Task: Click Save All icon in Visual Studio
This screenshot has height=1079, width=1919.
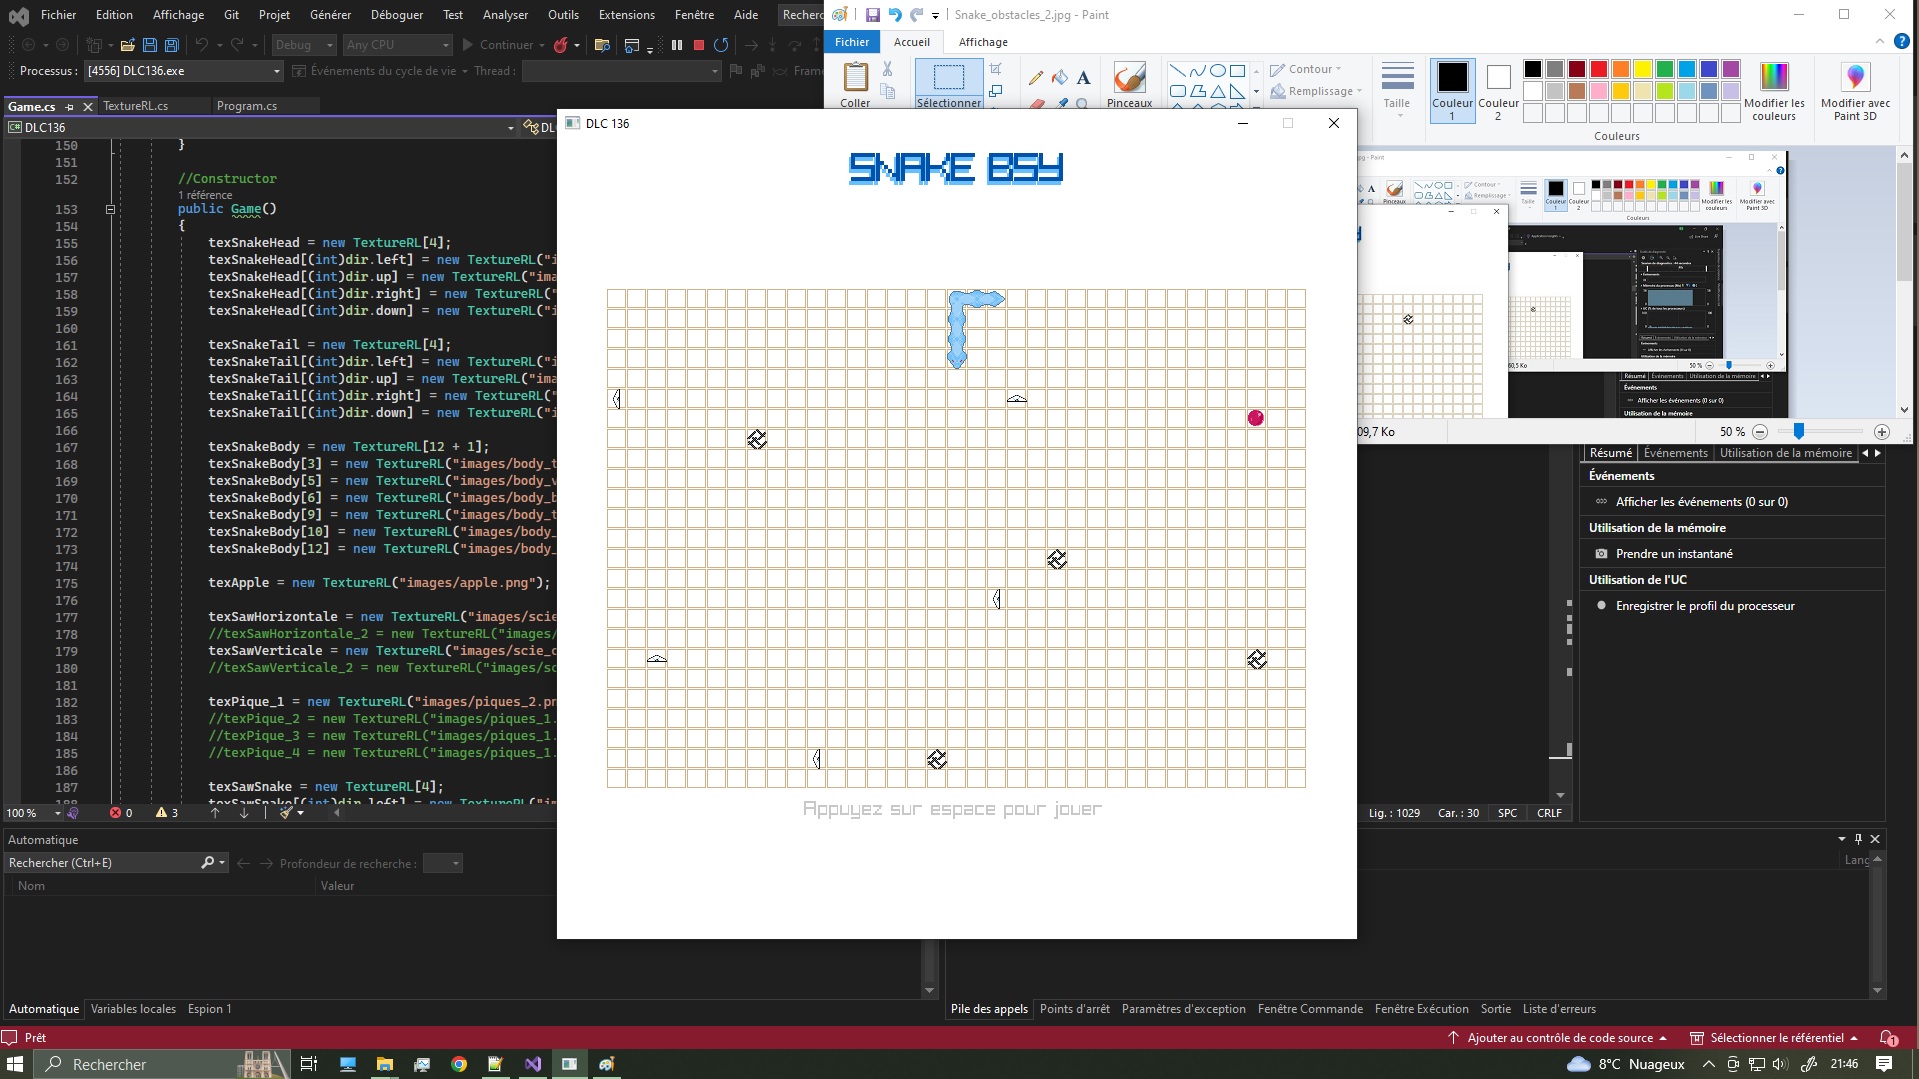Action: click(x=172, y=45)
